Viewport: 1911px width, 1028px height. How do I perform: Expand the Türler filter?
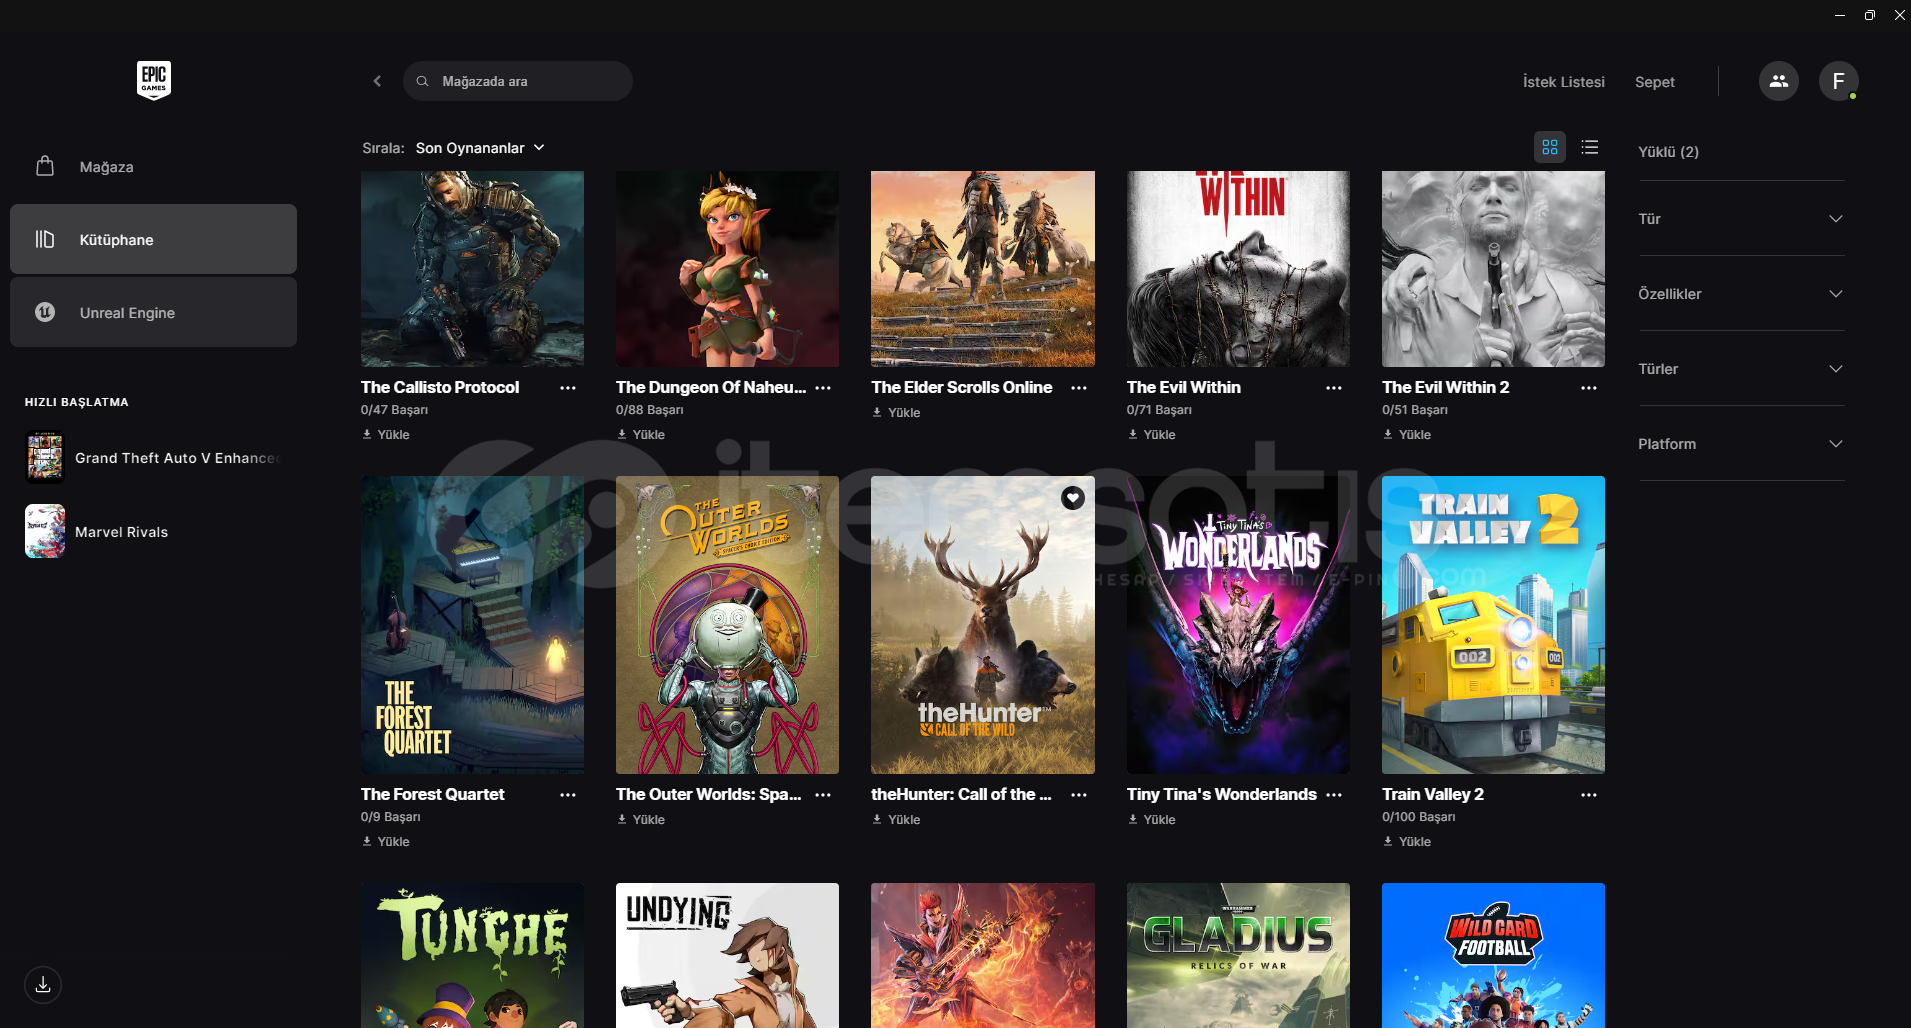[x=1741, y=369]
